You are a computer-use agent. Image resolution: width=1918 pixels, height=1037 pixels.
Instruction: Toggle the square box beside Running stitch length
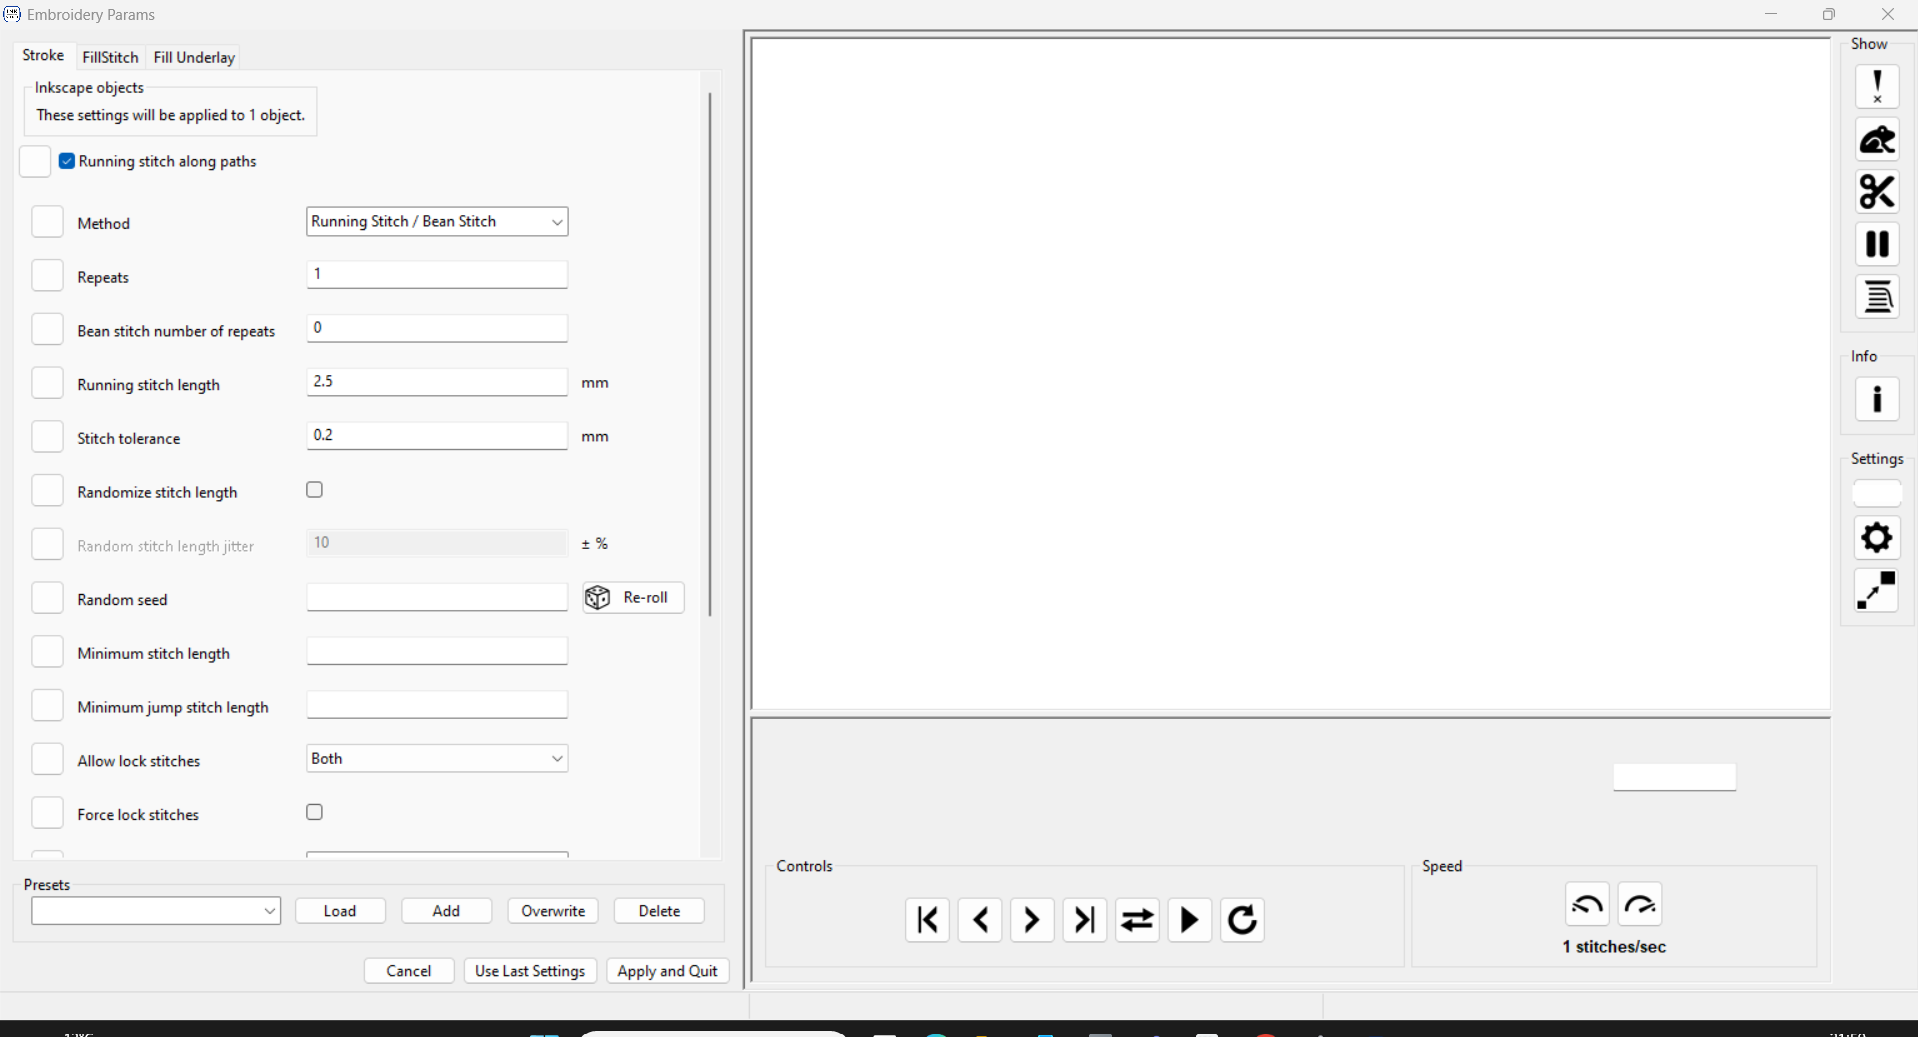(47, 383)
